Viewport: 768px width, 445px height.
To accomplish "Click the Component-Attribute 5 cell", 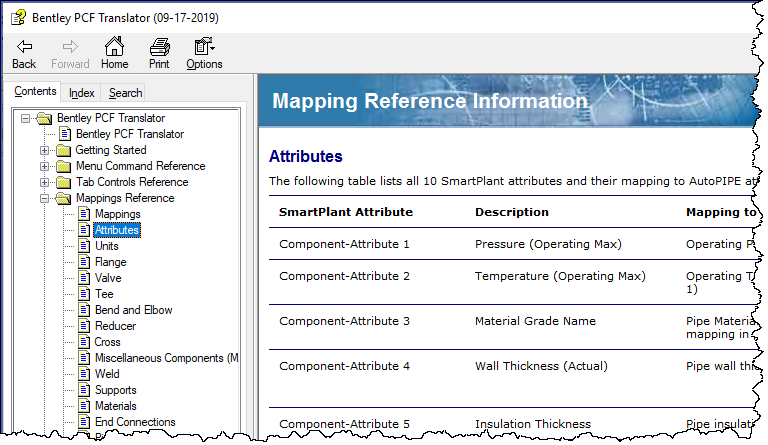I will [x=344, y=424].
